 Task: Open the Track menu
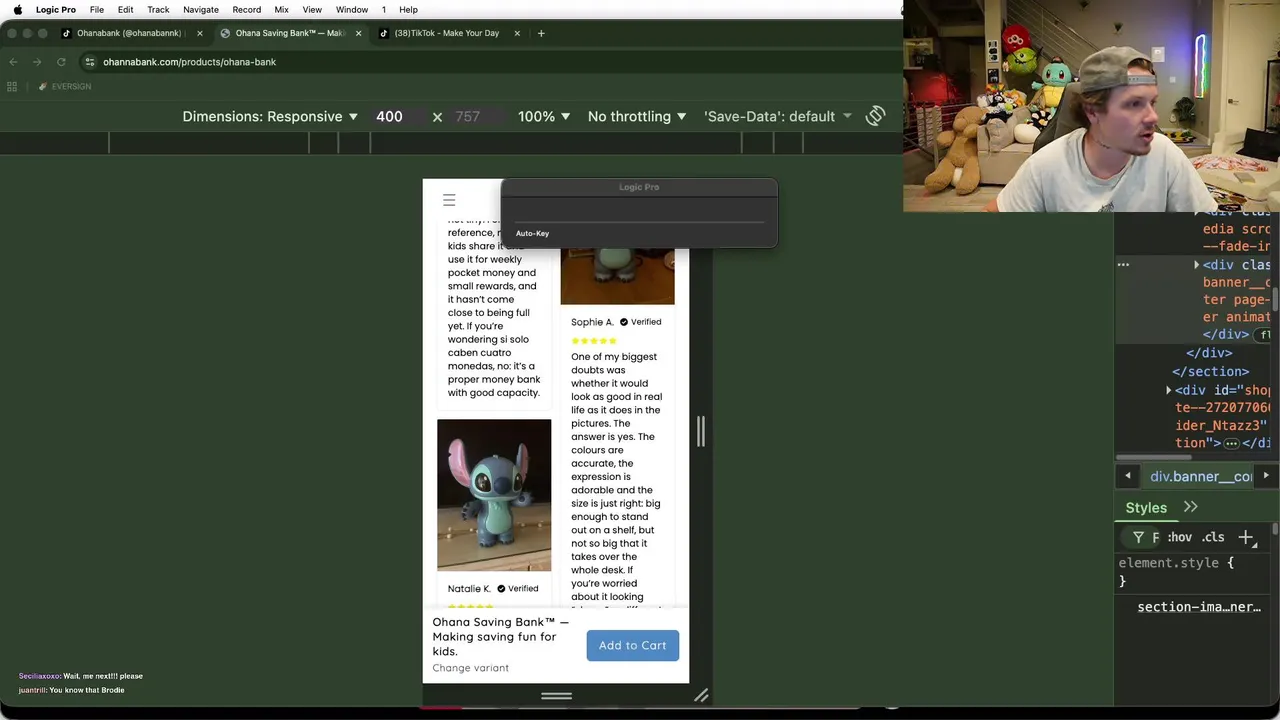(158, 10)
